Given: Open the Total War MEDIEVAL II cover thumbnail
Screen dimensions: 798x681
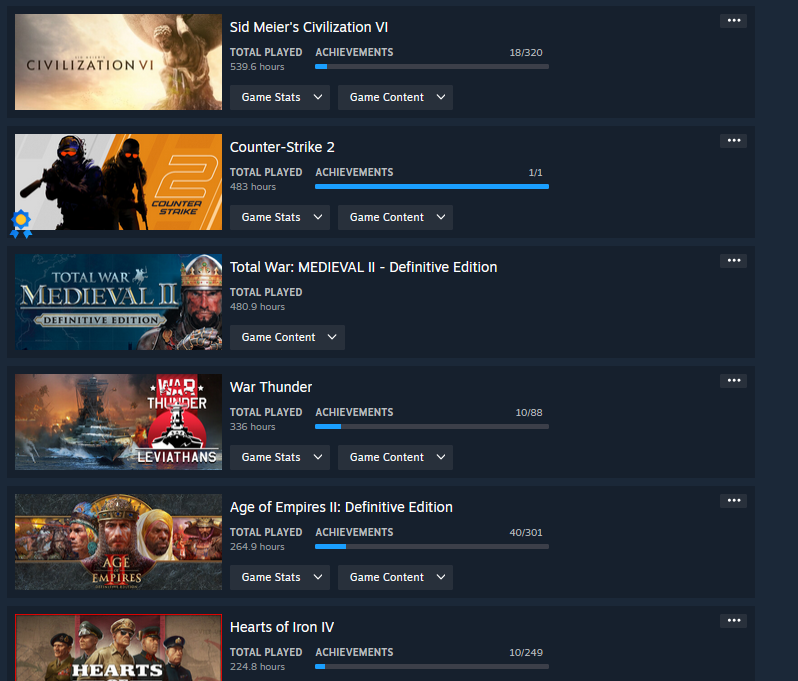Looking at the screenshot, I should 118,302.
